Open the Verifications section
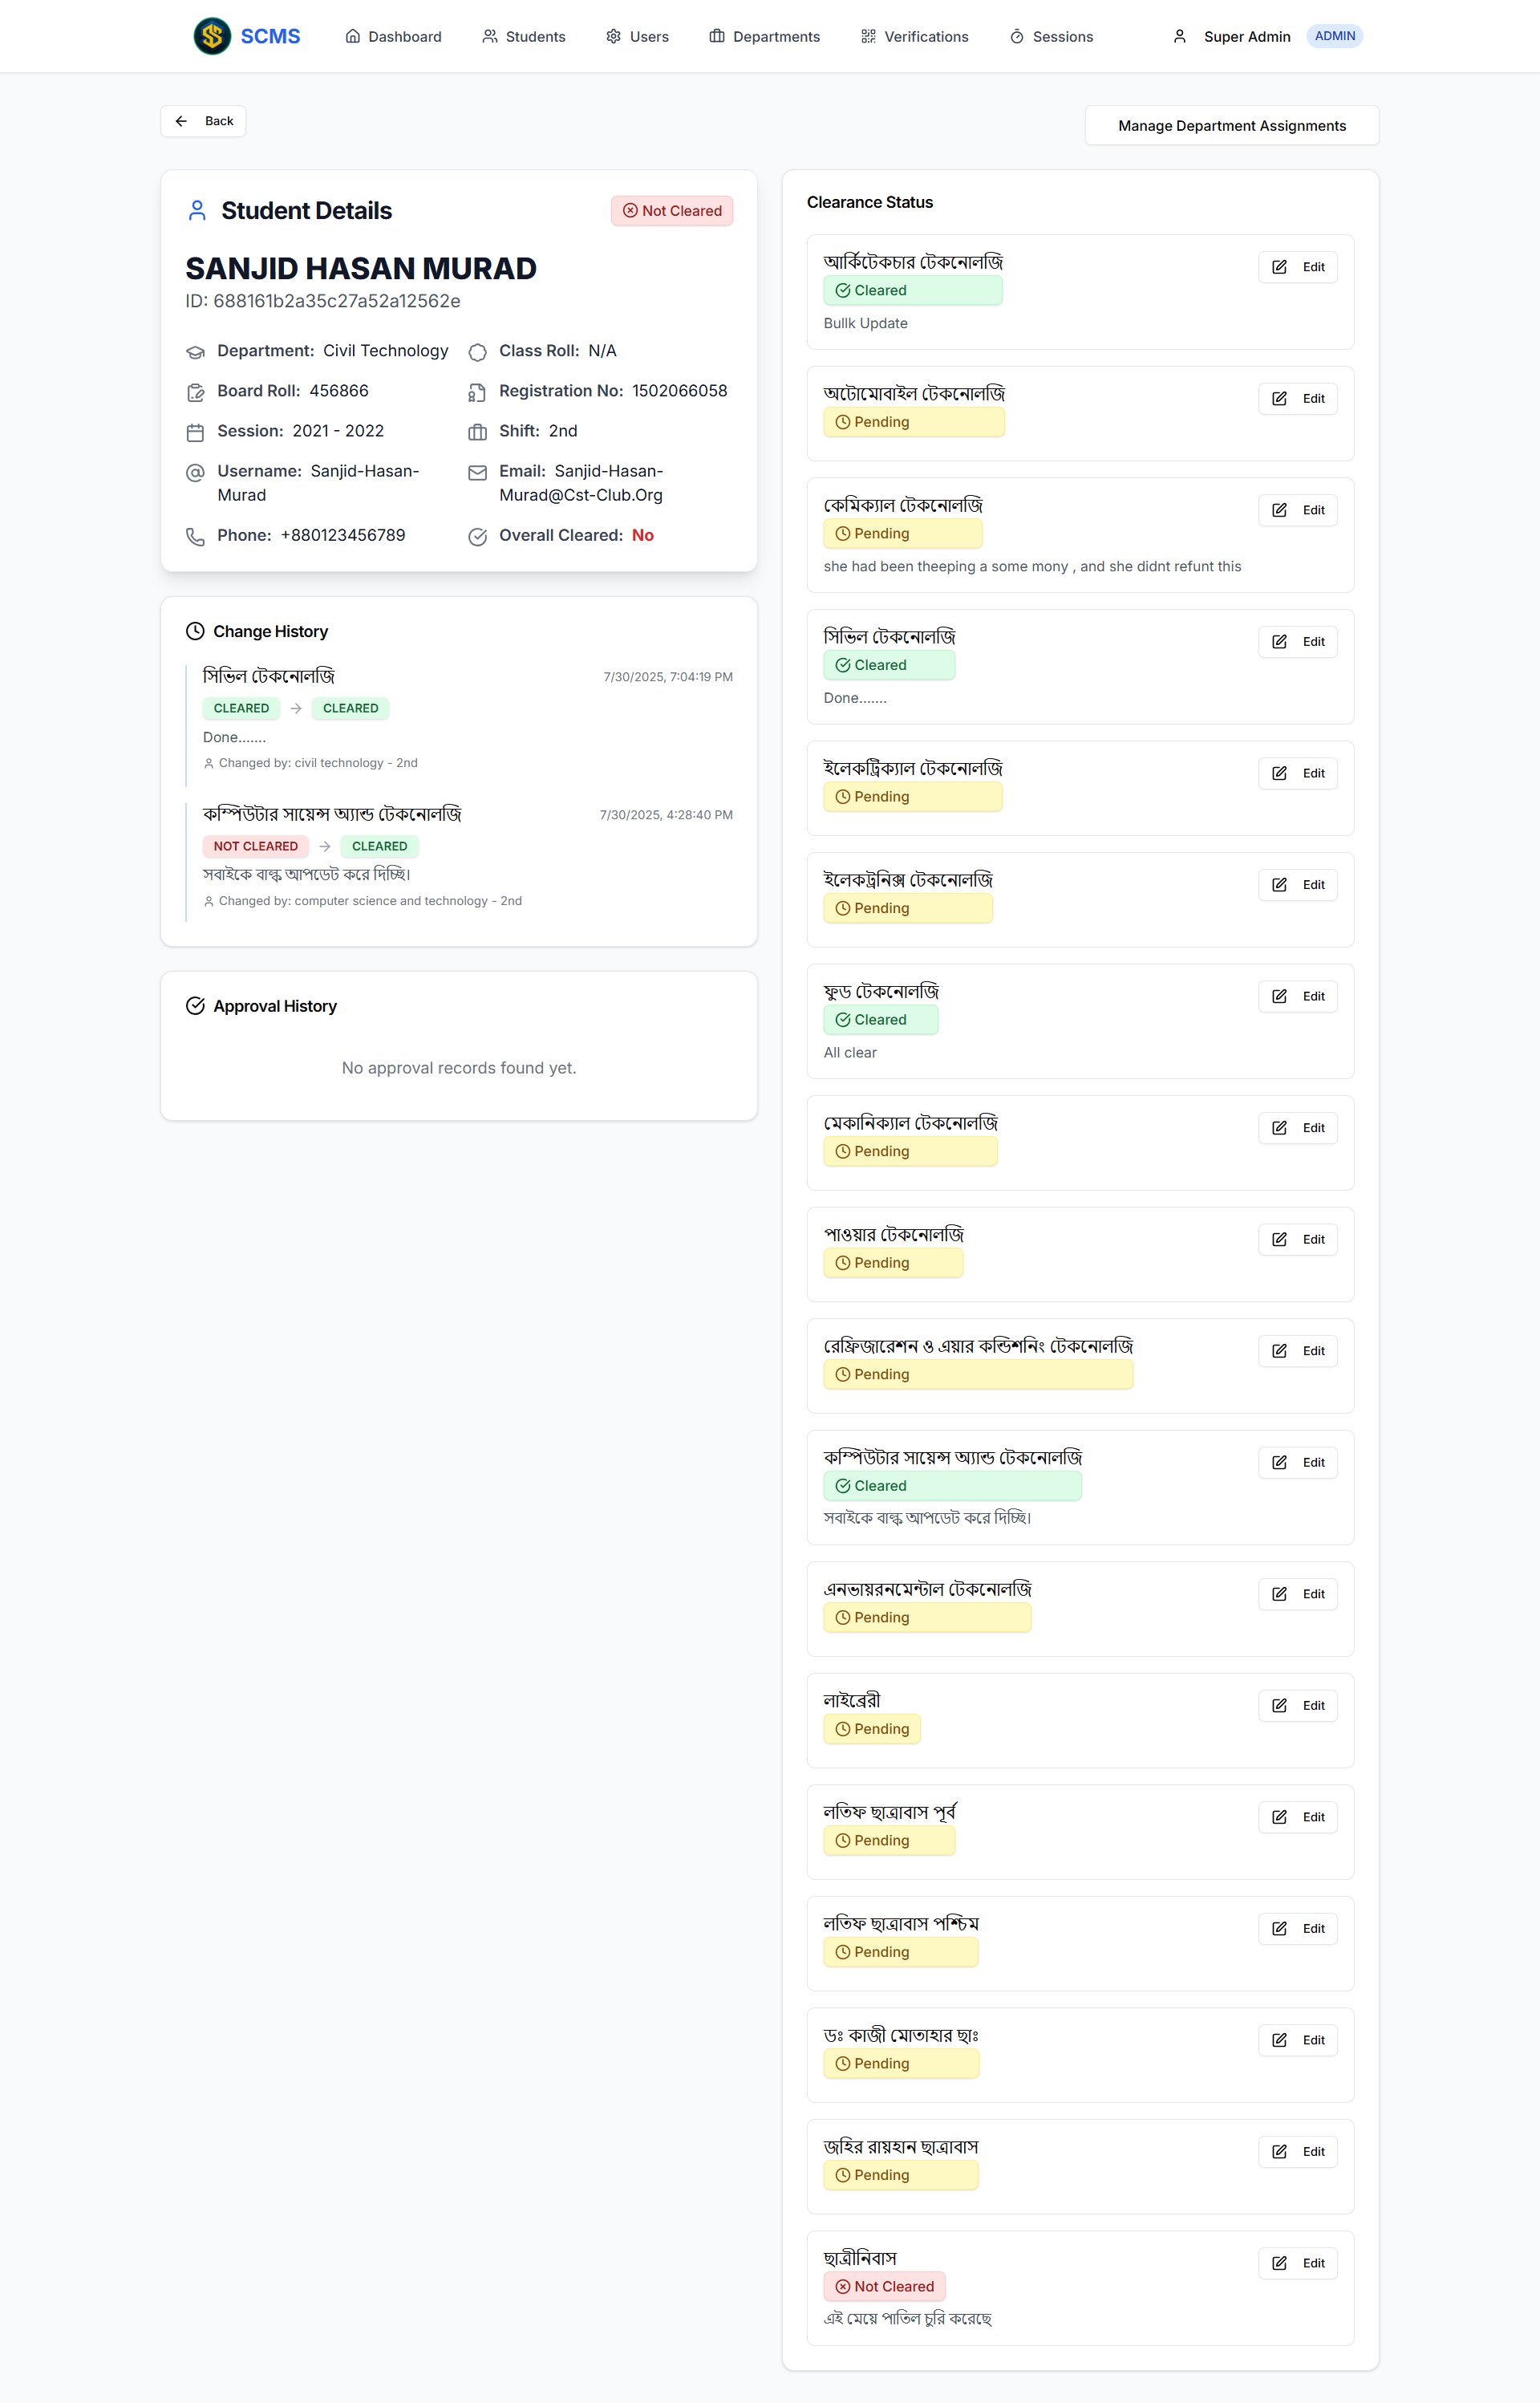This screenshot has width=1540, height=2403. [x=914, y=36]
